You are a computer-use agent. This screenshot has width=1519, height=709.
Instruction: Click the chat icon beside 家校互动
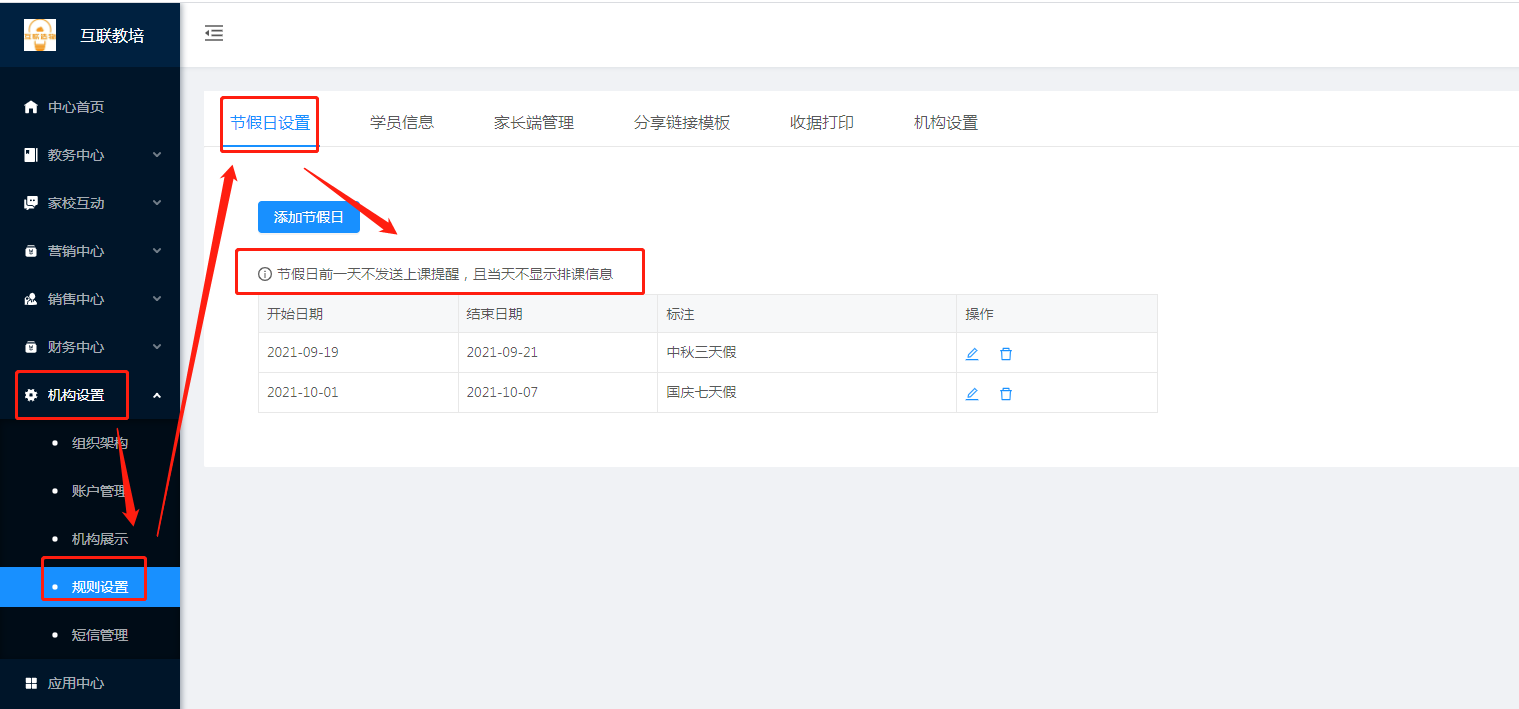click(31, 203)
